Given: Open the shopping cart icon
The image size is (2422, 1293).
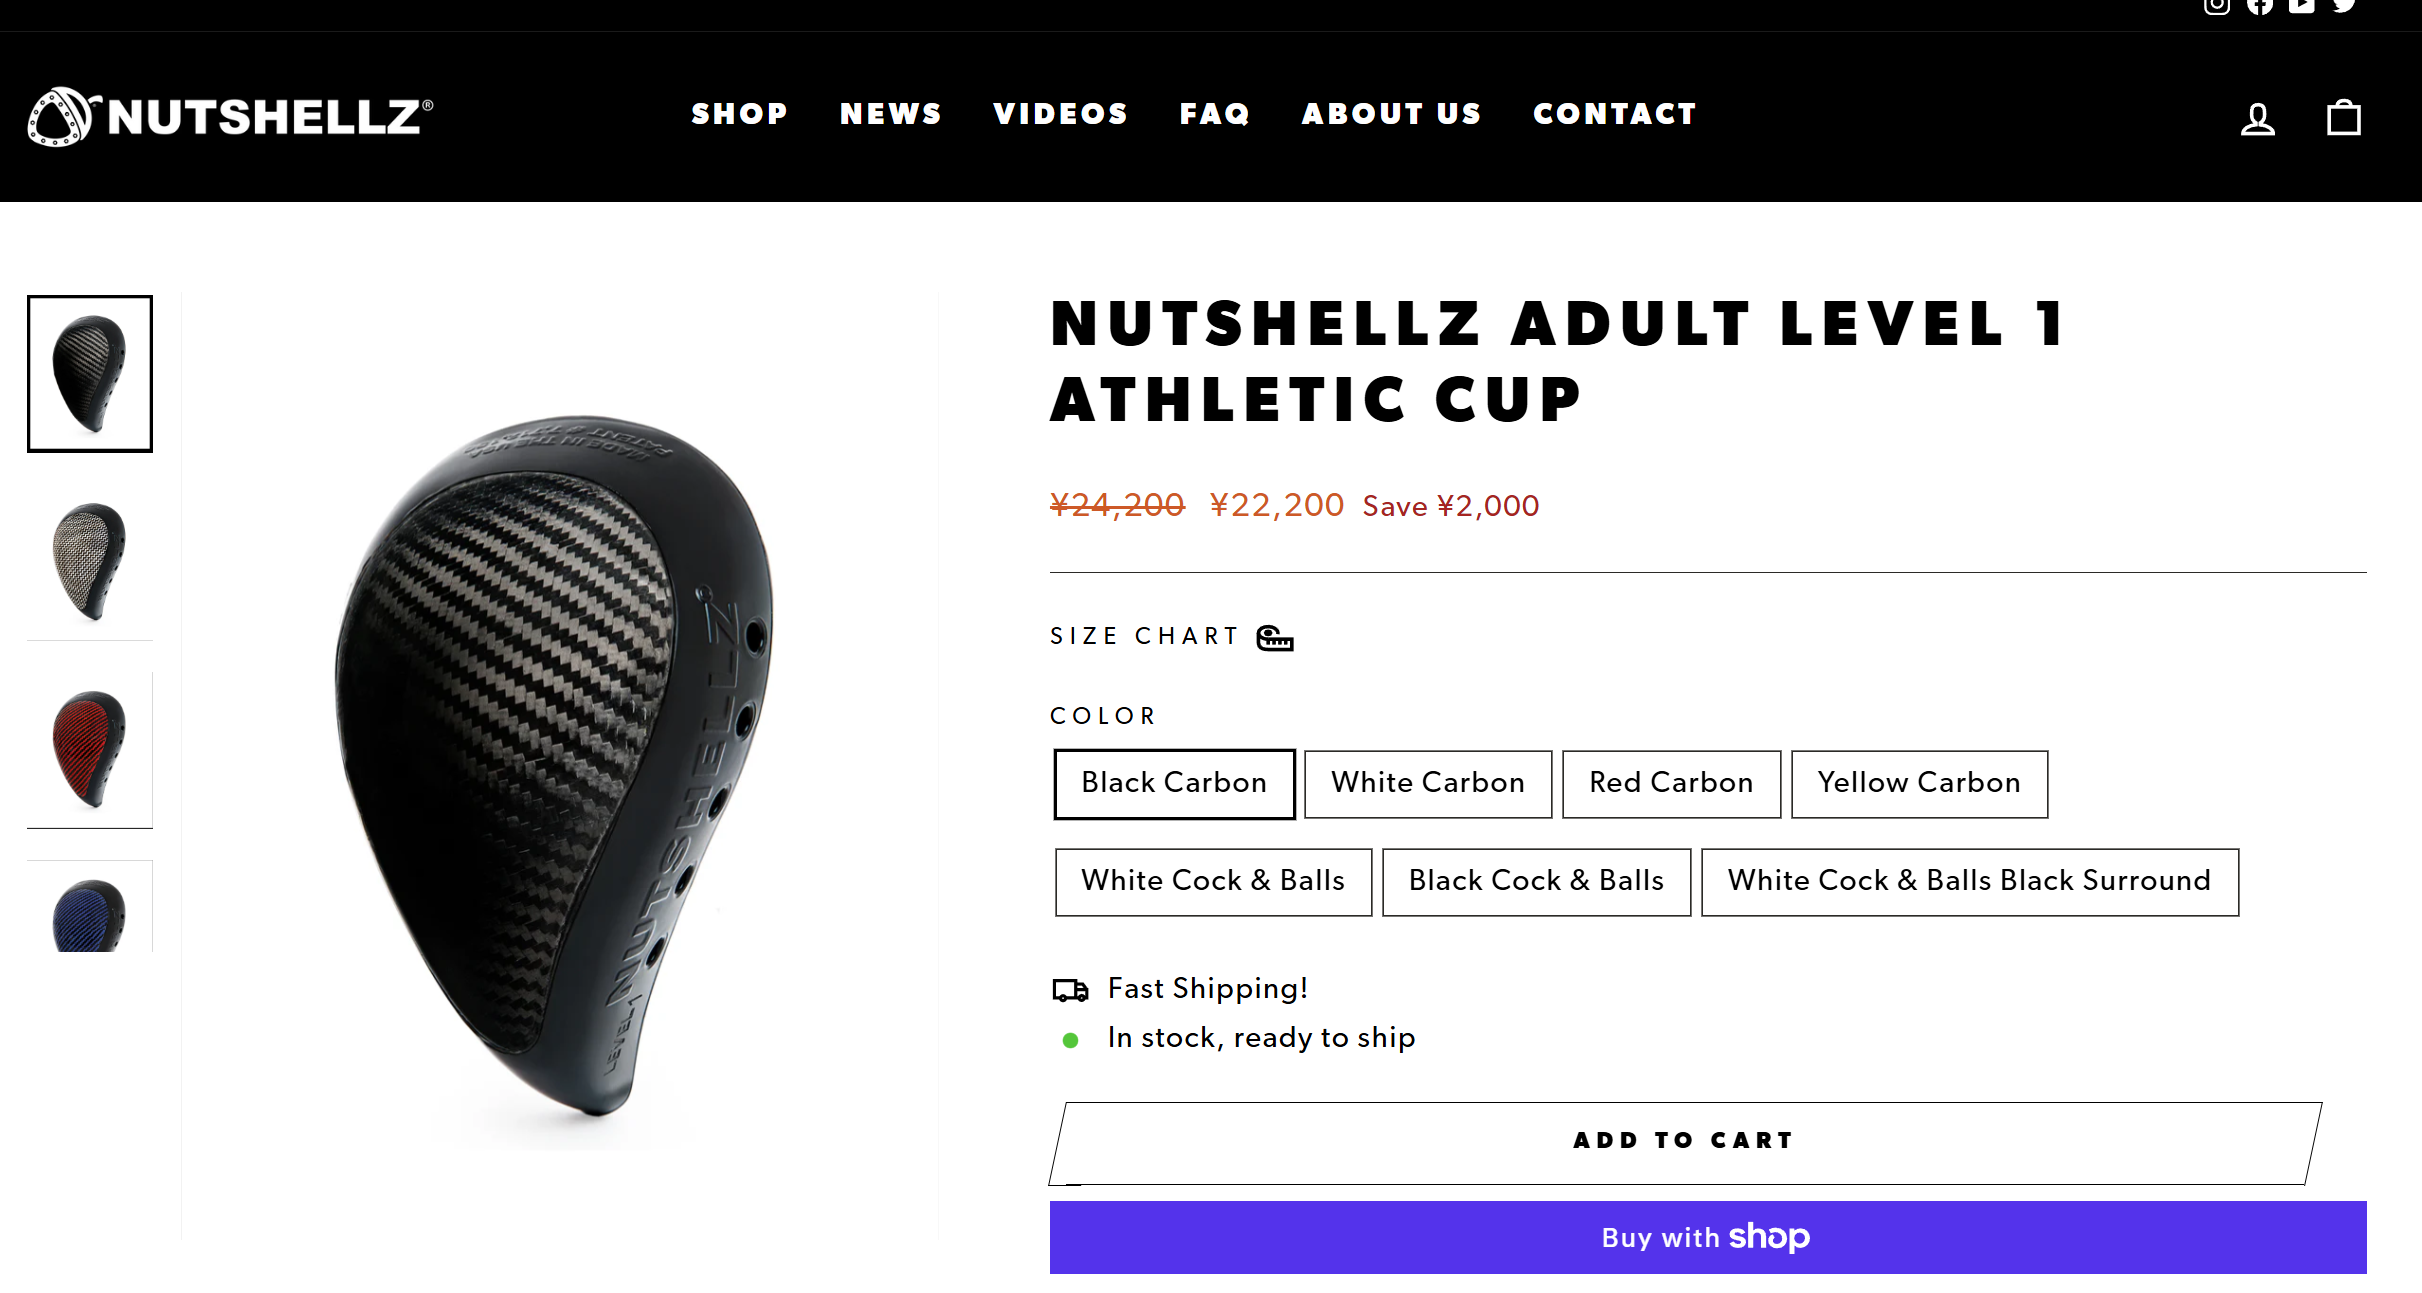Looking at the screenshot, I should coord(2343,118).
